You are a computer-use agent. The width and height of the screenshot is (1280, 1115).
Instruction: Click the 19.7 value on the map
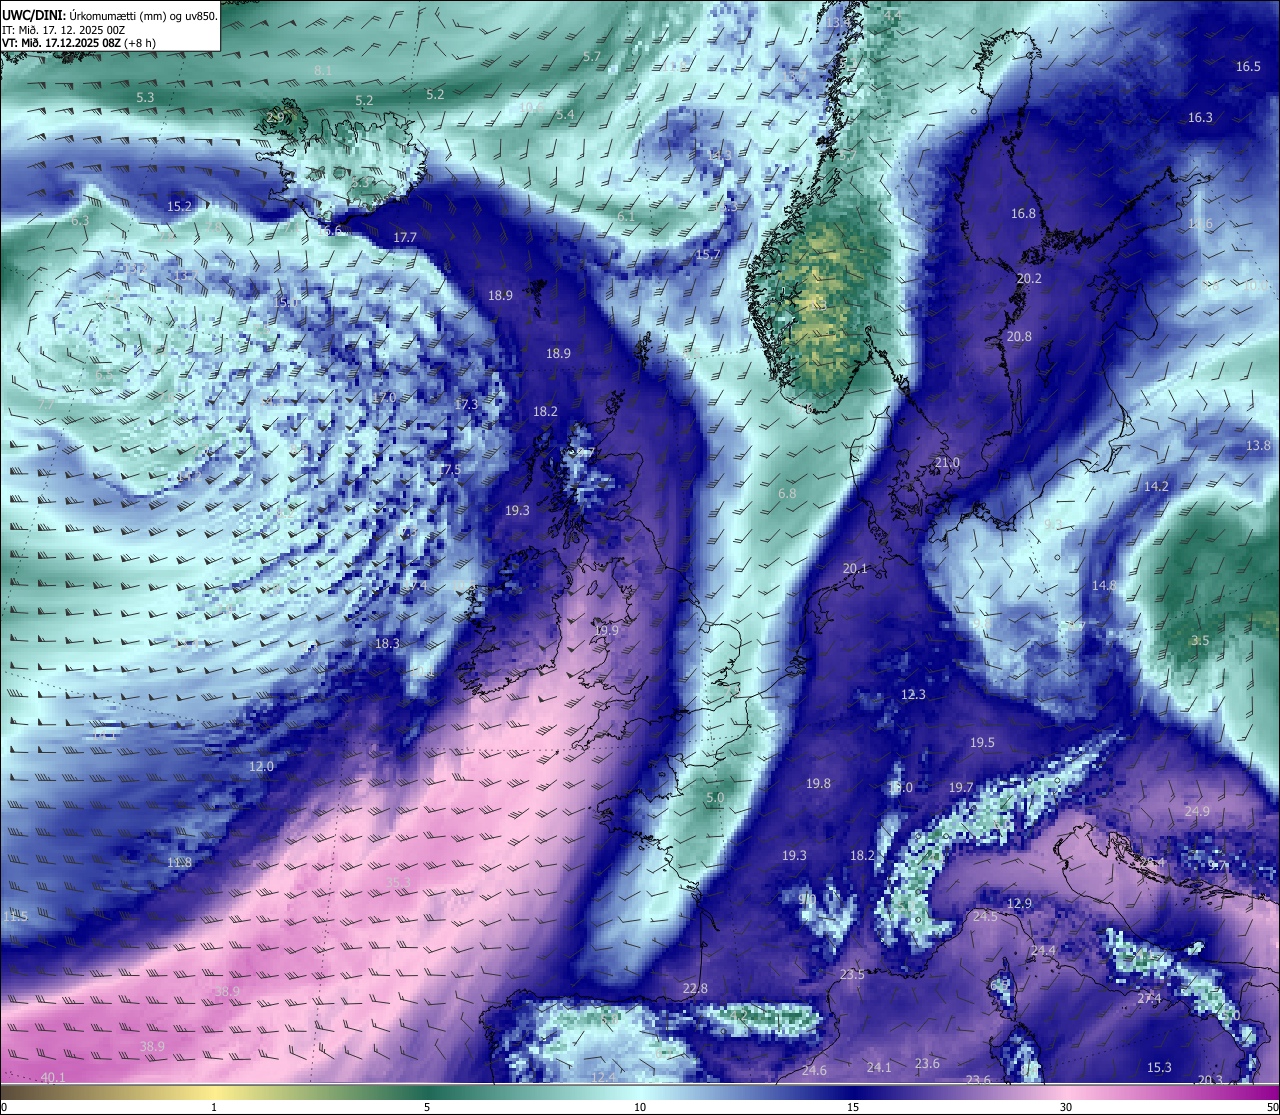pos(961,787)
